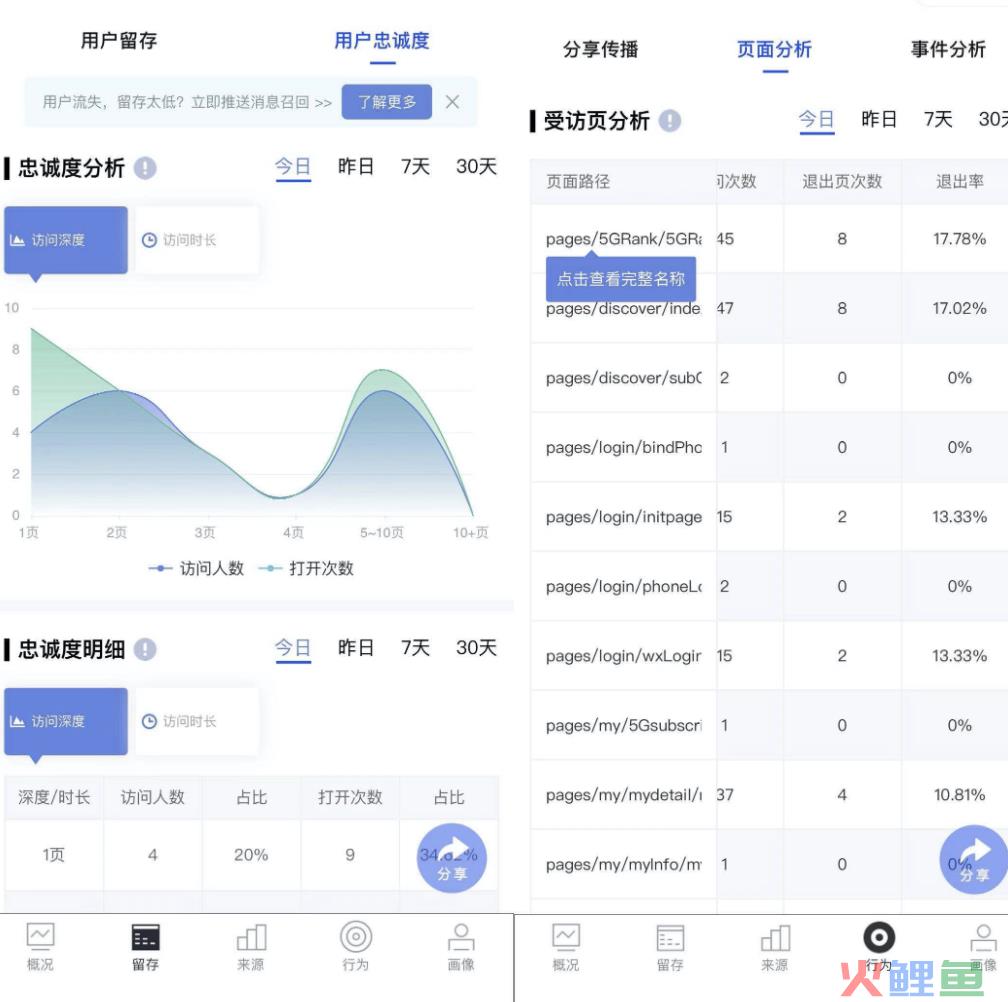Tap 点击查看完整名称 tooltip
Viewport: 1008px width, 1002px height.
620,279
